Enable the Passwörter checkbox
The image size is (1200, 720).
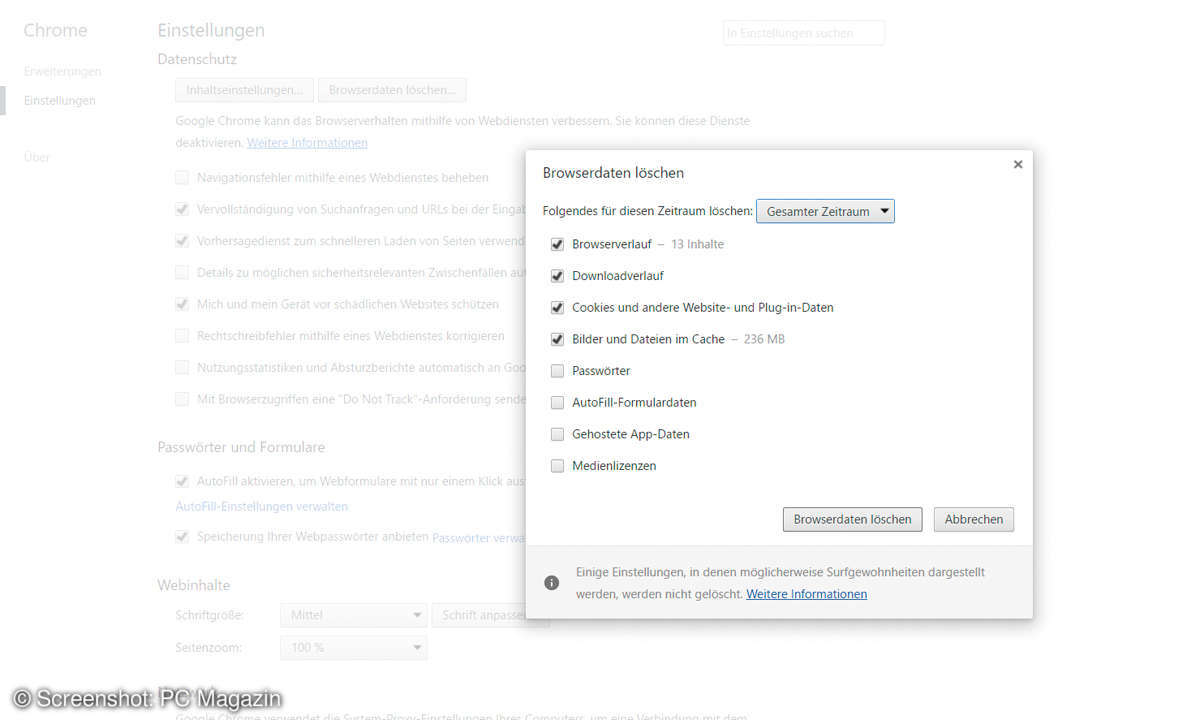pyautogui.click(x=558, y=371)
